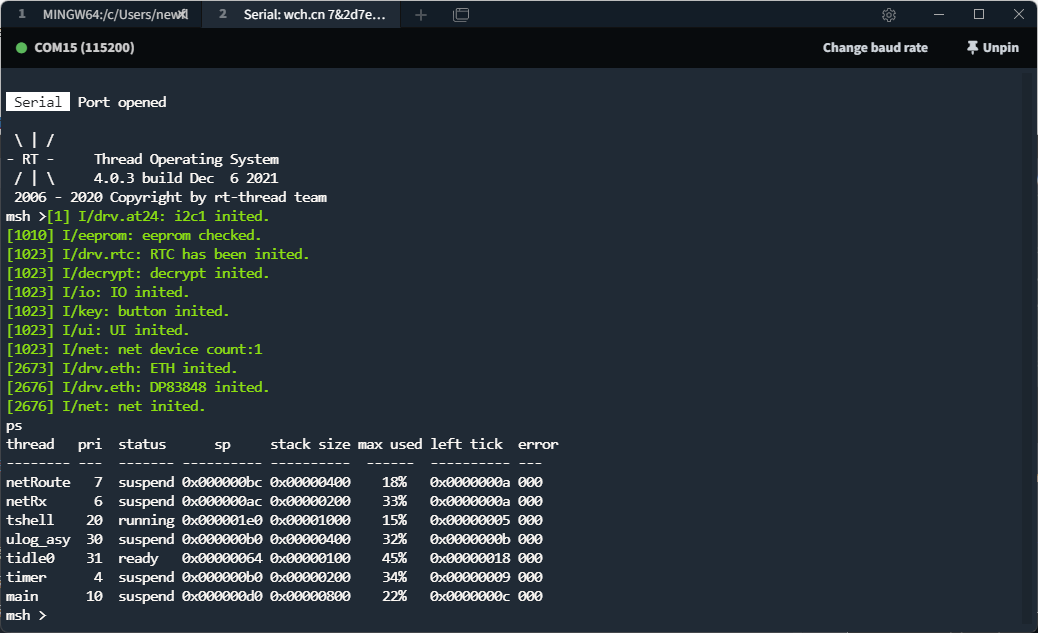Click the 'ready' status of tidle0

(x=138, y=560)
